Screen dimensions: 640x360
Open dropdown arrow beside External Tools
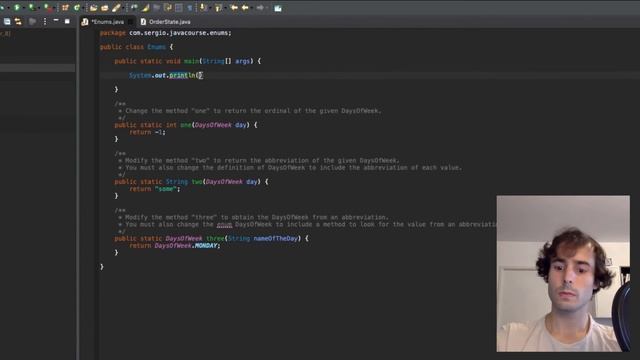click(54, 8)
